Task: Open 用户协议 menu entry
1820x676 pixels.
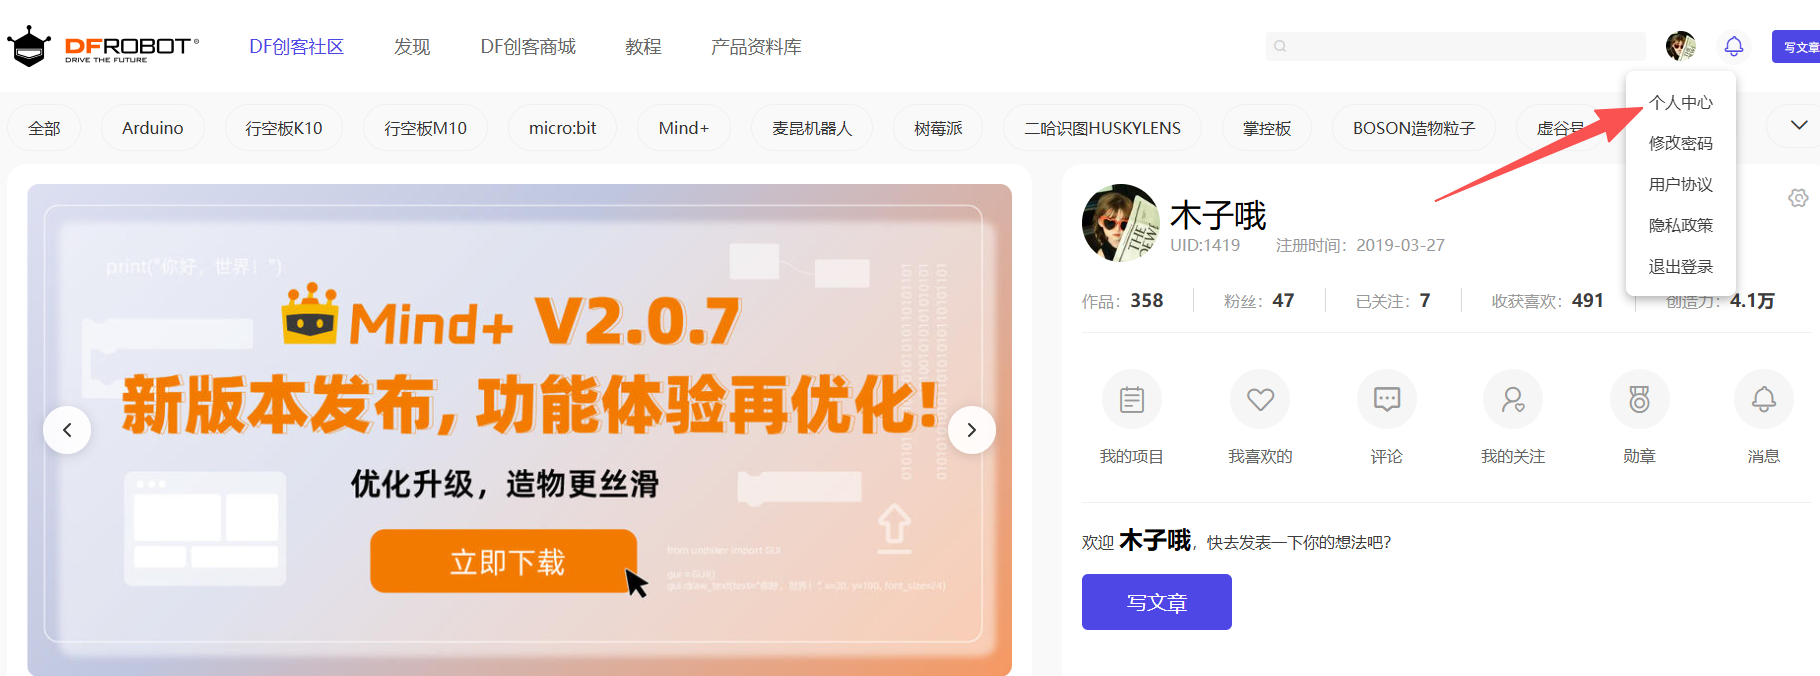Action: coord(1681,184)
